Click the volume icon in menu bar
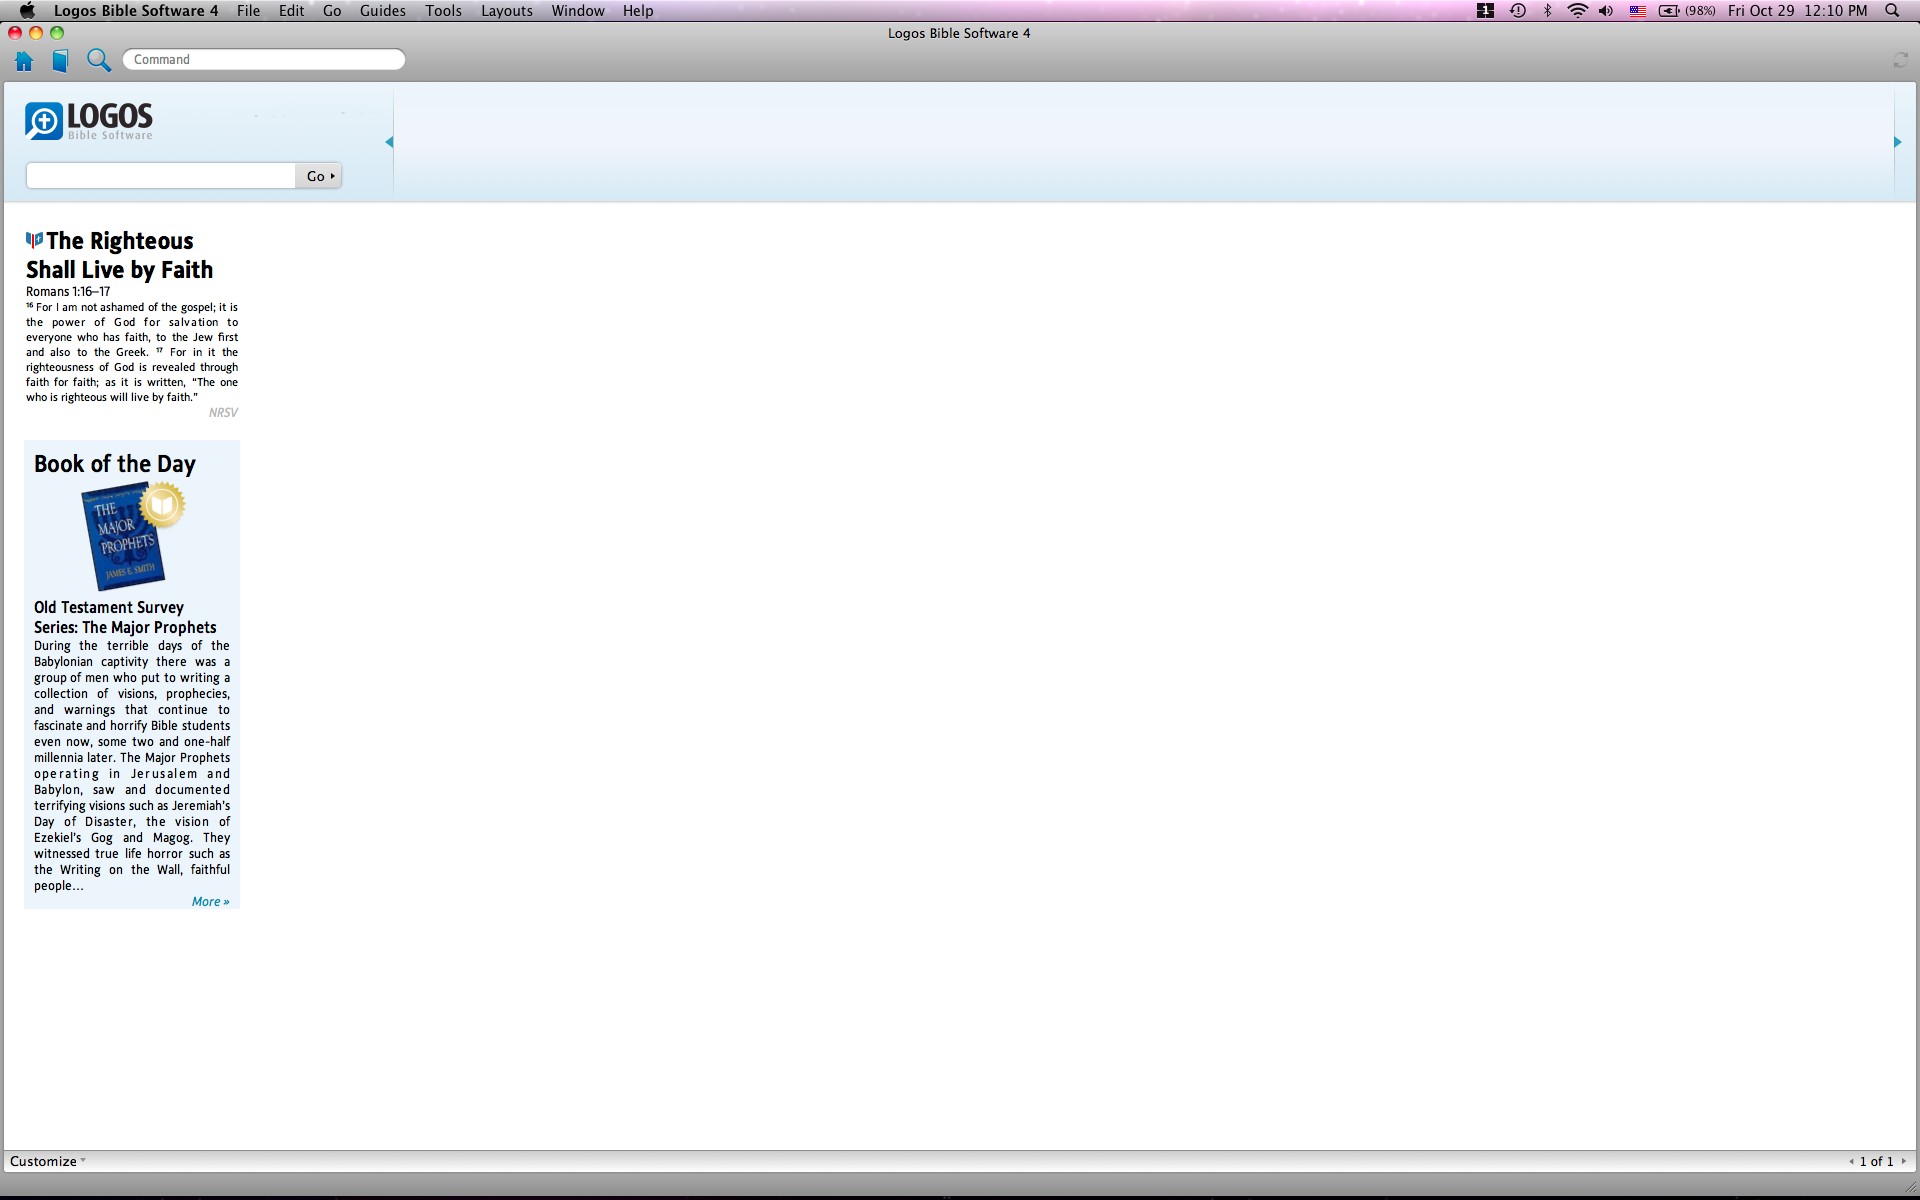Image resolution: width=1920 pixels, height=1200 pixels. [1606, 10]
